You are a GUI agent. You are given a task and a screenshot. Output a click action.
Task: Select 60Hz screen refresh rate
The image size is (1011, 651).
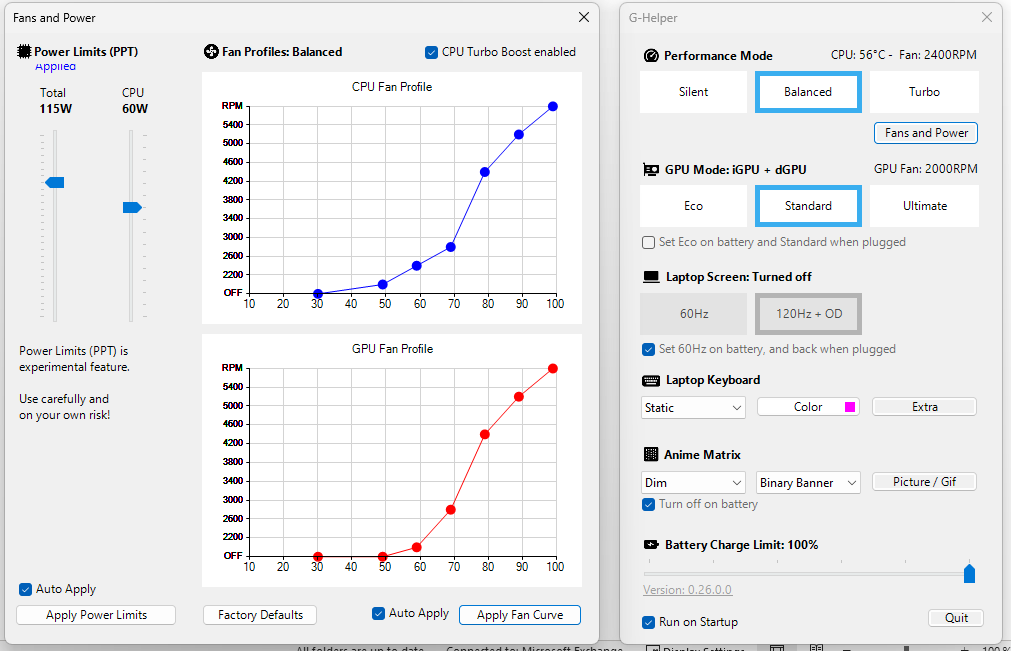click(x=693, y=314)
